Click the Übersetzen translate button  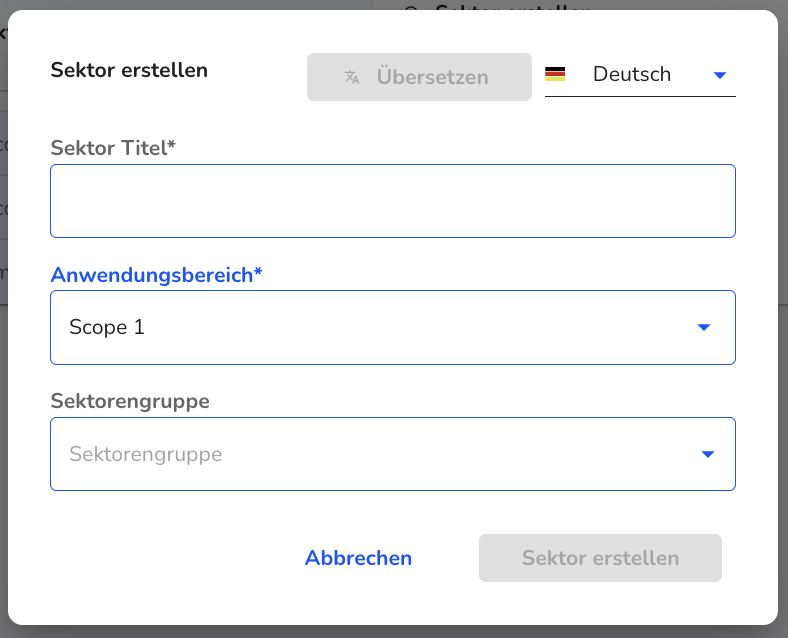coord(419,77)
